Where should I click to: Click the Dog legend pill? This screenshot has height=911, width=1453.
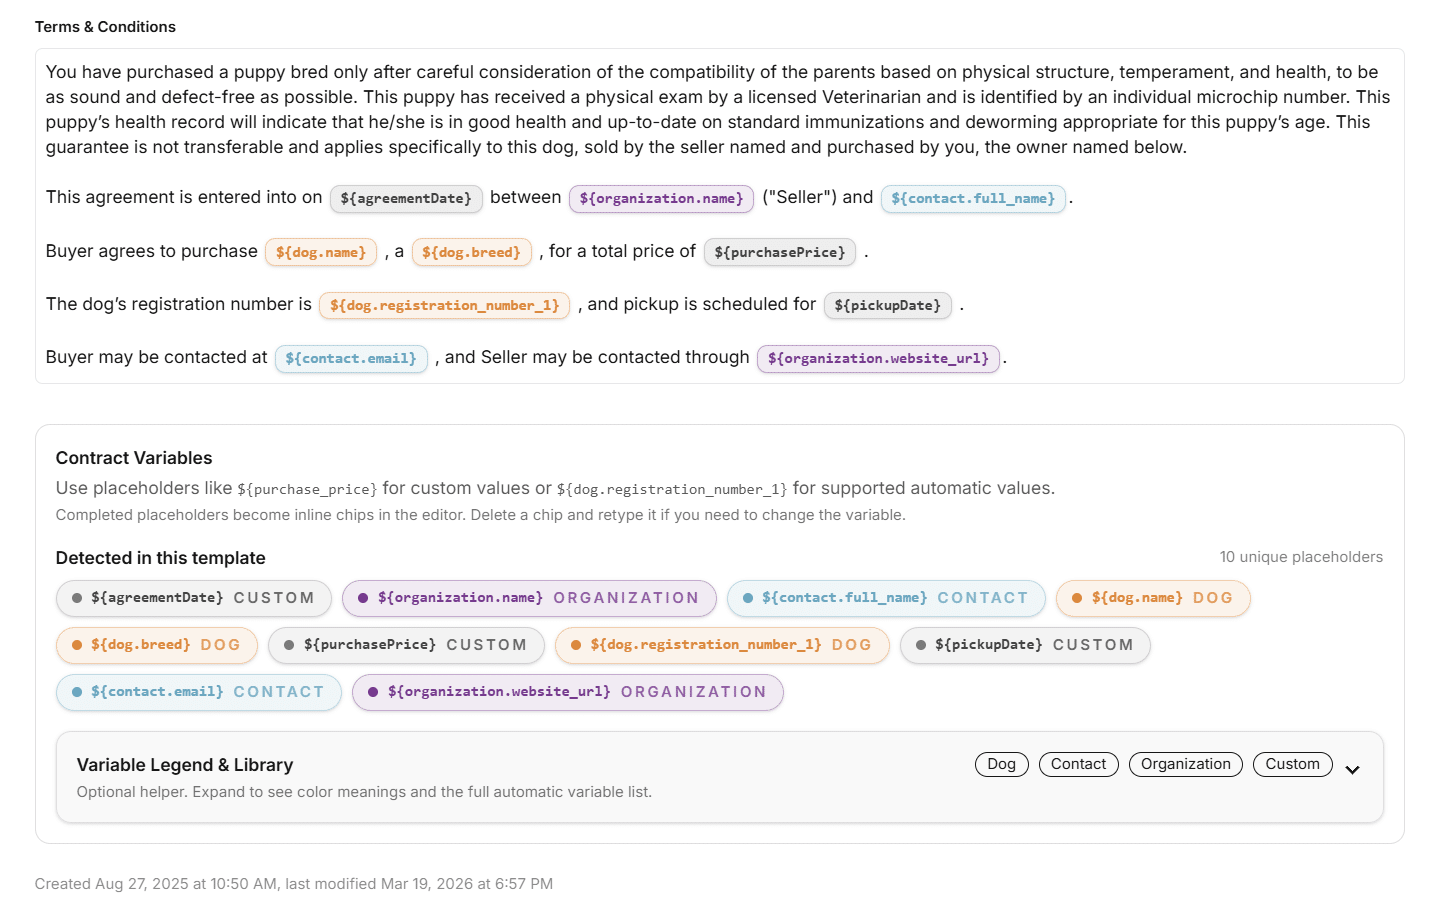pos(1001,764)
